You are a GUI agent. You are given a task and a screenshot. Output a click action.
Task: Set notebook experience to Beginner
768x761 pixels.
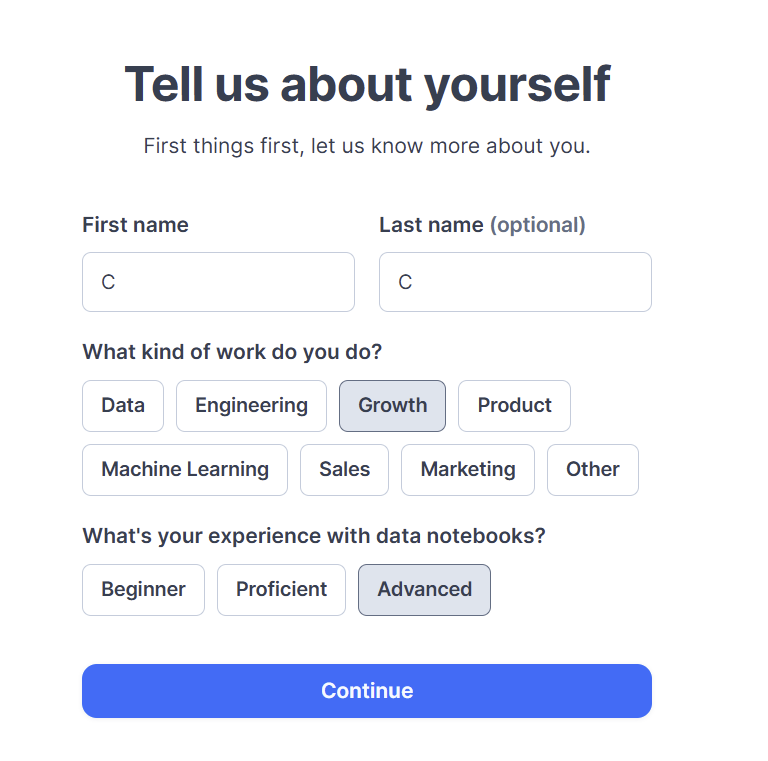tap(143, 590)
